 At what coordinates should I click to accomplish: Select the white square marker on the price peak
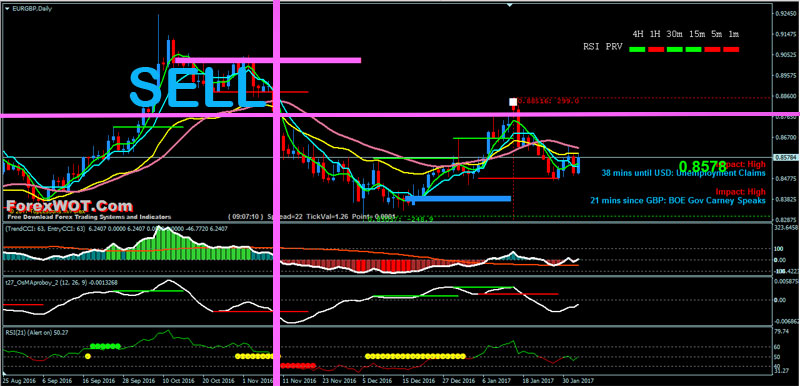click(x=513, y=102)
